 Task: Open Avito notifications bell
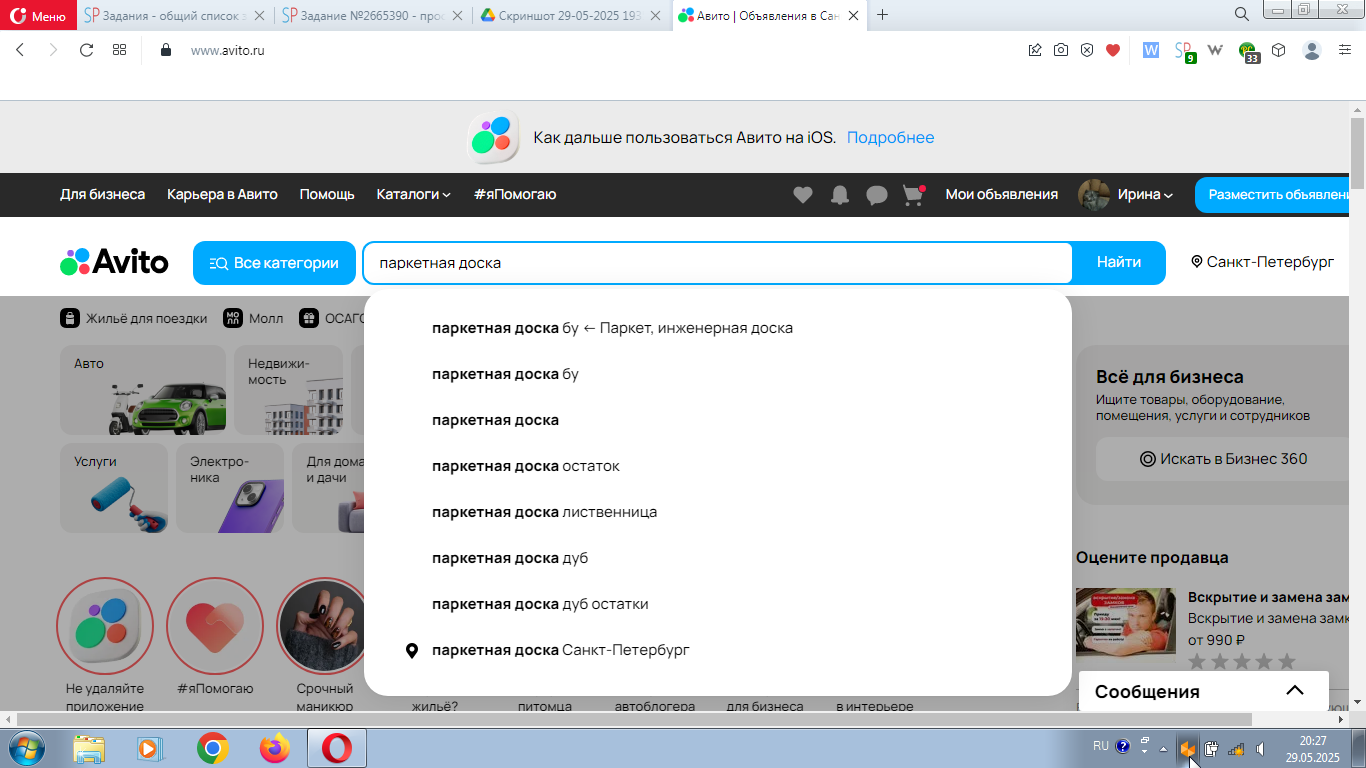(x=840, y=195)
